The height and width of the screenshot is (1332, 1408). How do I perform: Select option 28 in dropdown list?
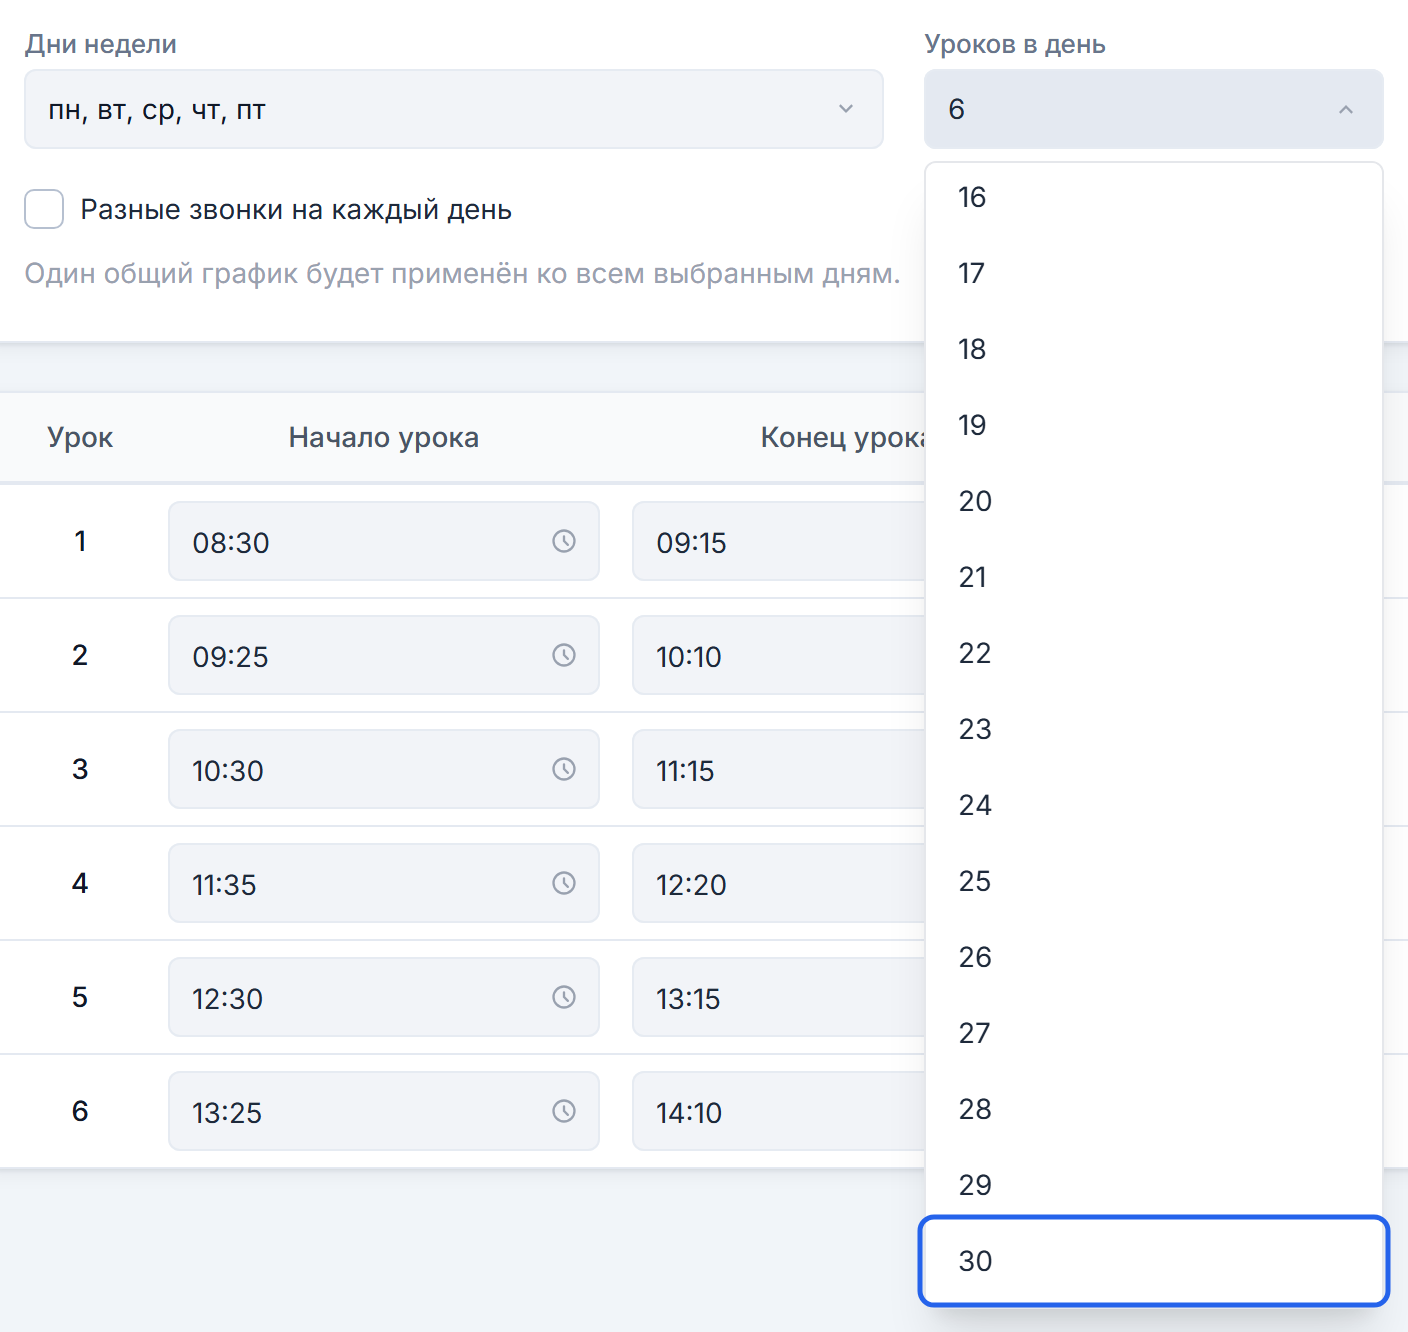pyautogui.click(x=1154, y=1109)
